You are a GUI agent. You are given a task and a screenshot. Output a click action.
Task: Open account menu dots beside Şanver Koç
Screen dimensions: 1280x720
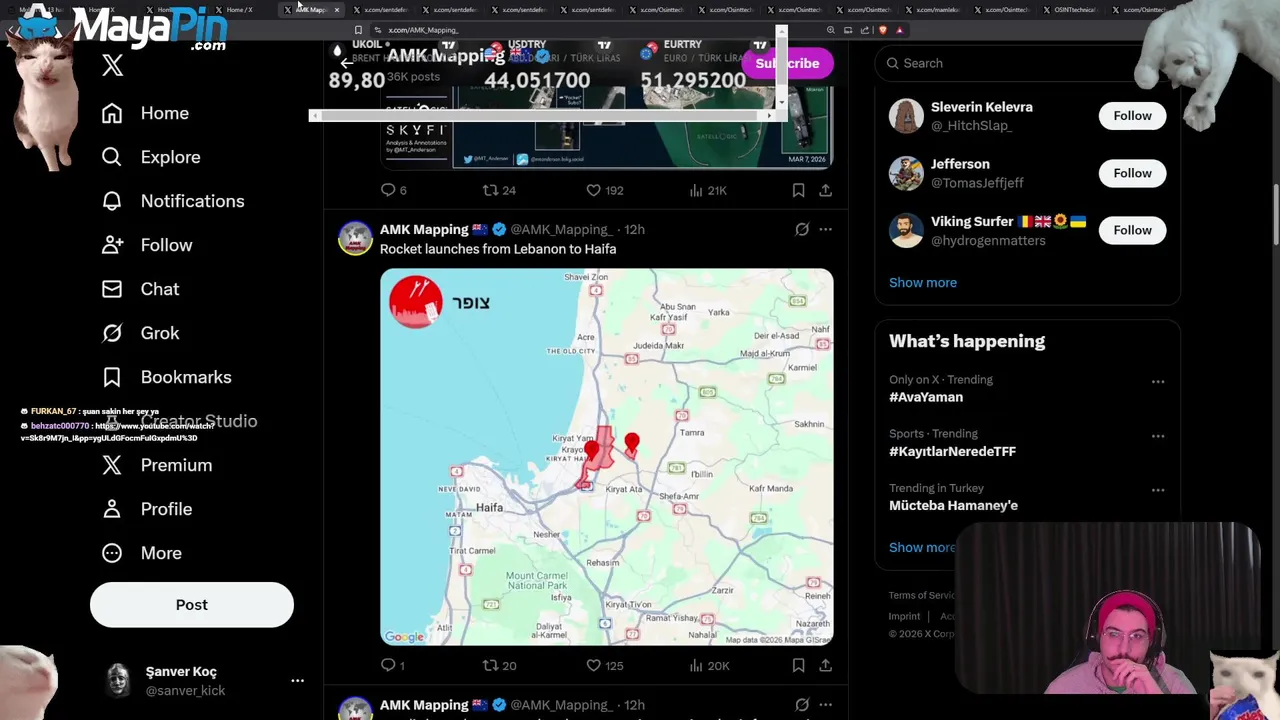[297, 681]
